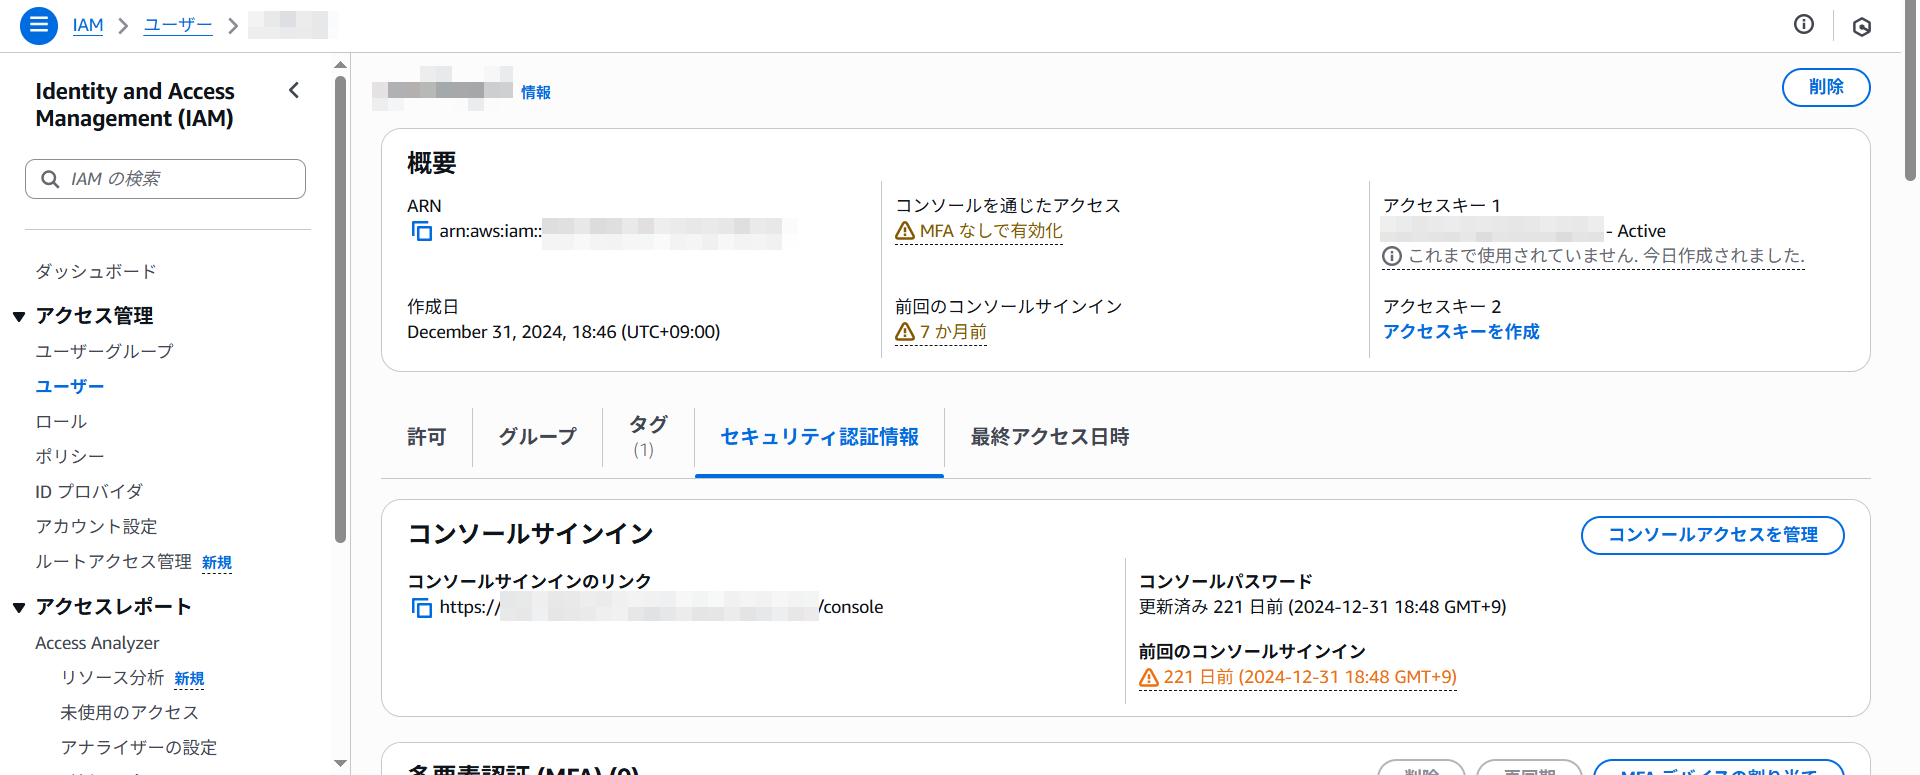Click the info circle icon in header

(x=1803, y=25)
